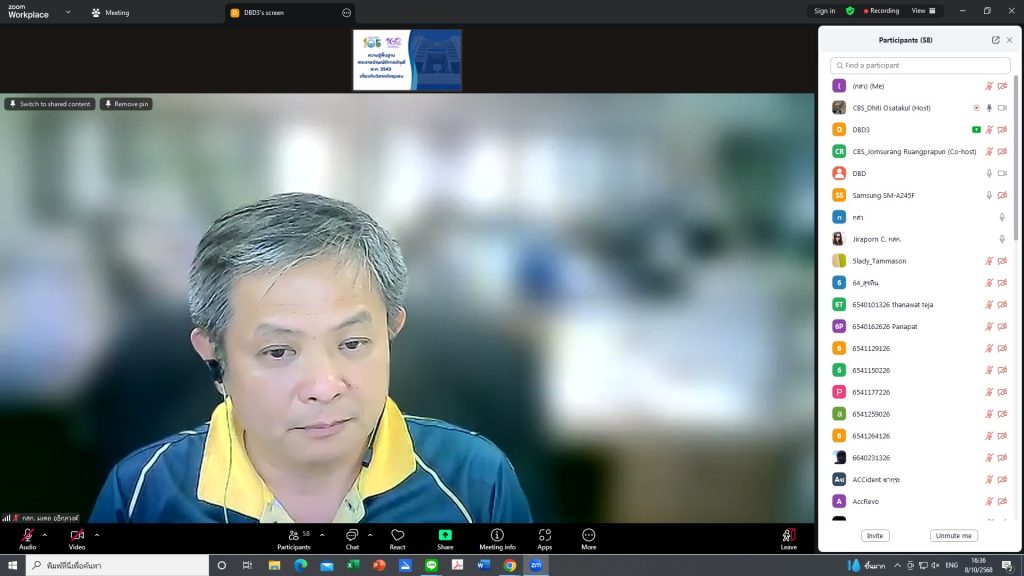Click the Invite button
Viewport: 1024px width, 576px height.
click(875, 536)
